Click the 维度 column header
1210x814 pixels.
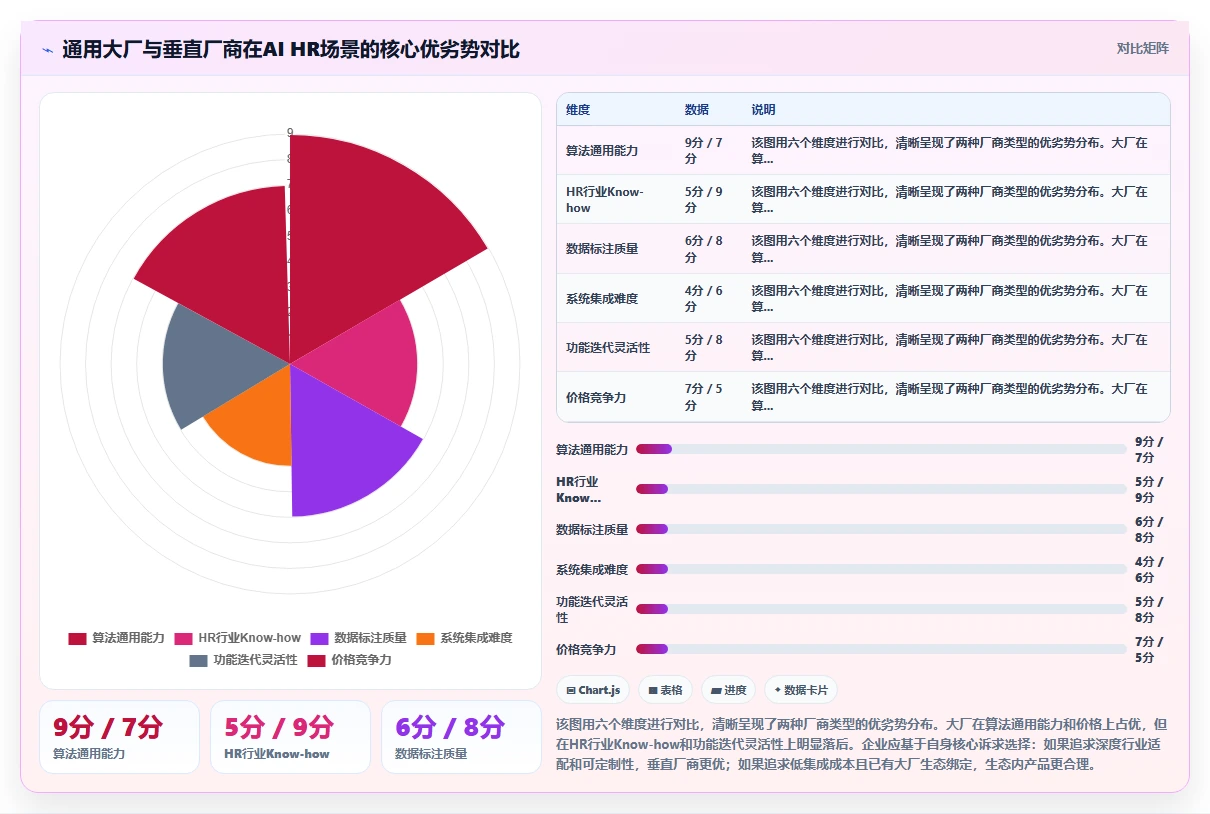point(578,110)
